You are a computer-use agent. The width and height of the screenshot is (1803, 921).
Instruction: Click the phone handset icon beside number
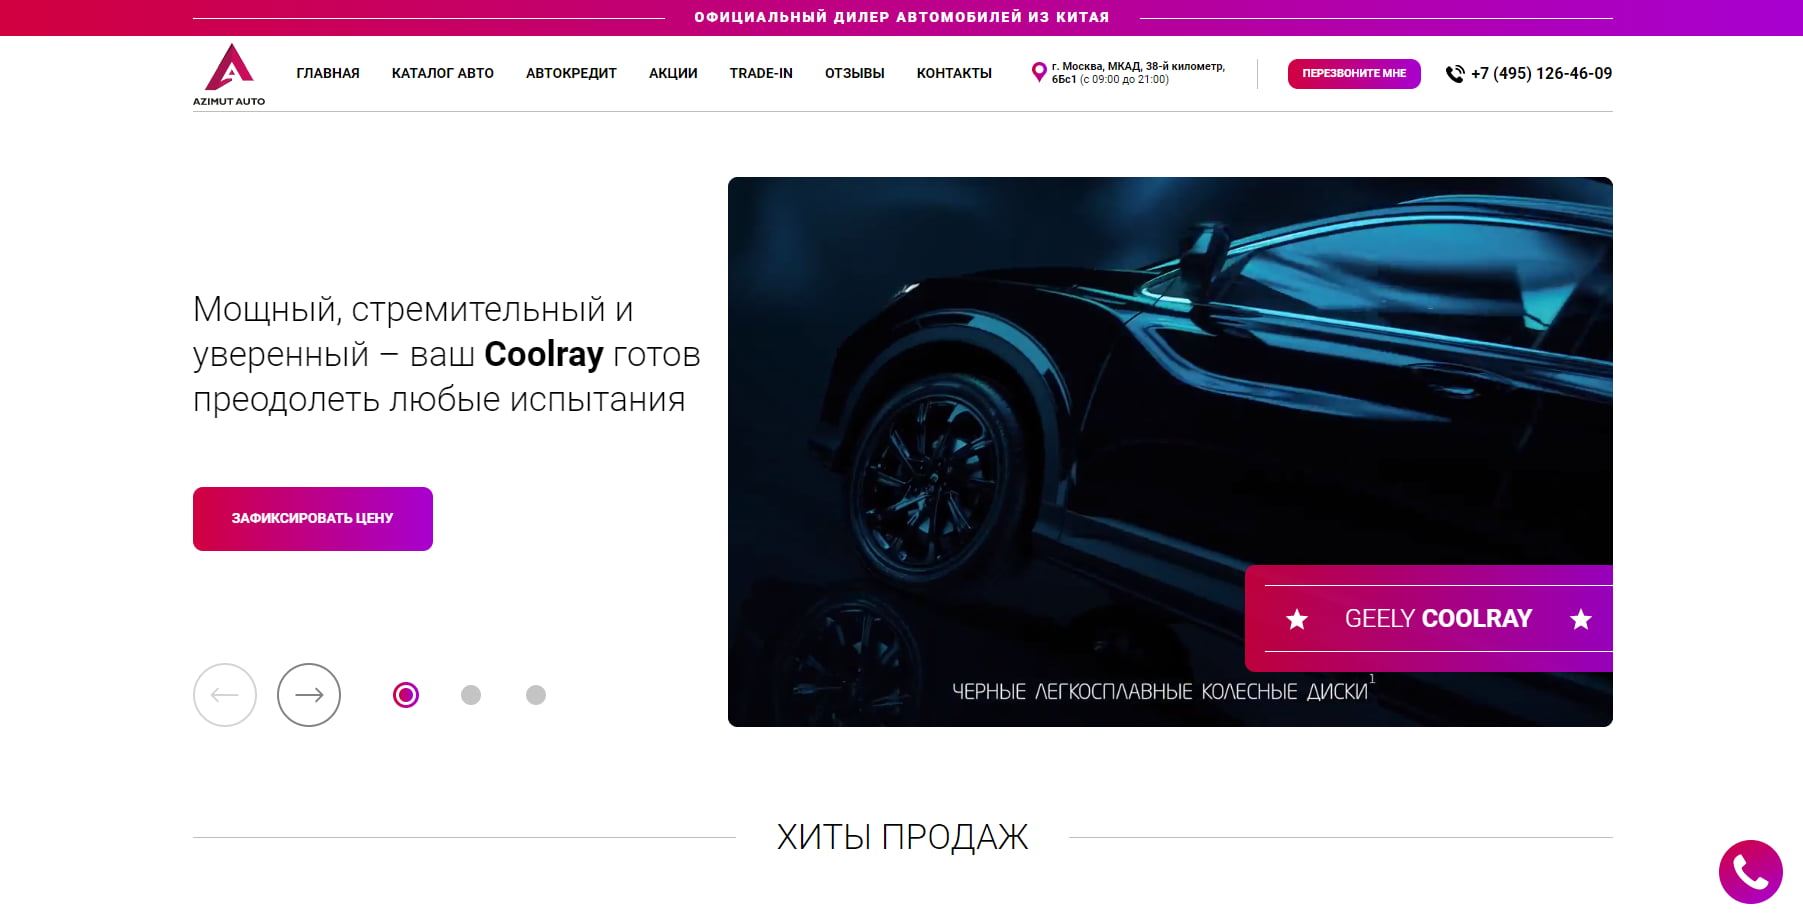pyautogui.click(x=1455, y=73)
